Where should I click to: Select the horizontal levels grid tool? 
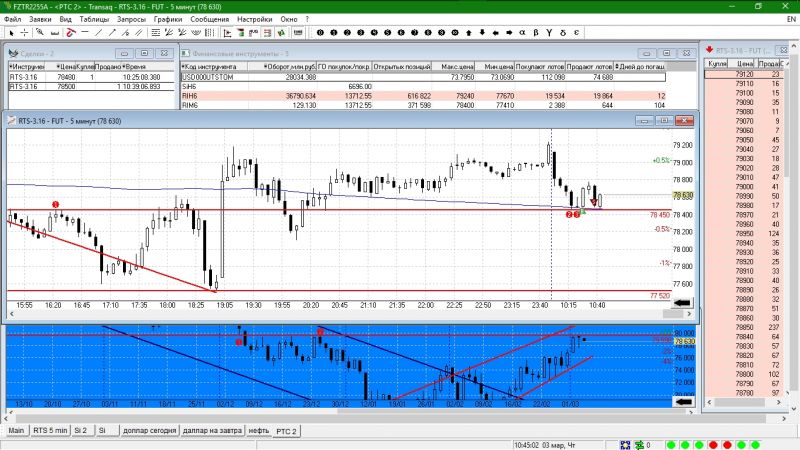pos(156,33)
